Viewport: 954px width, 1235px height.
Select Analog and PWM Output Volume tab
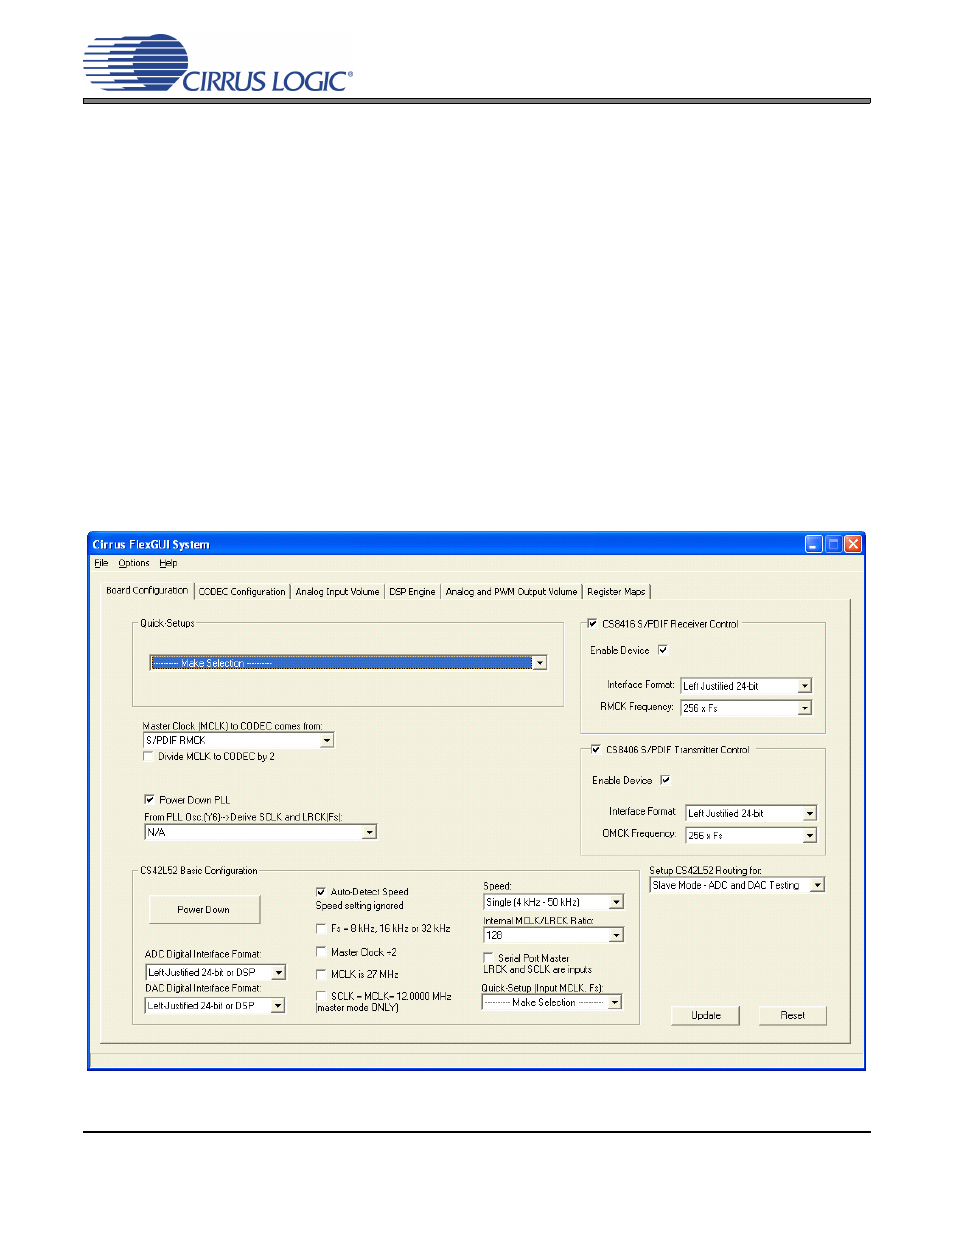pyautogui.click(x=511, y=592)
